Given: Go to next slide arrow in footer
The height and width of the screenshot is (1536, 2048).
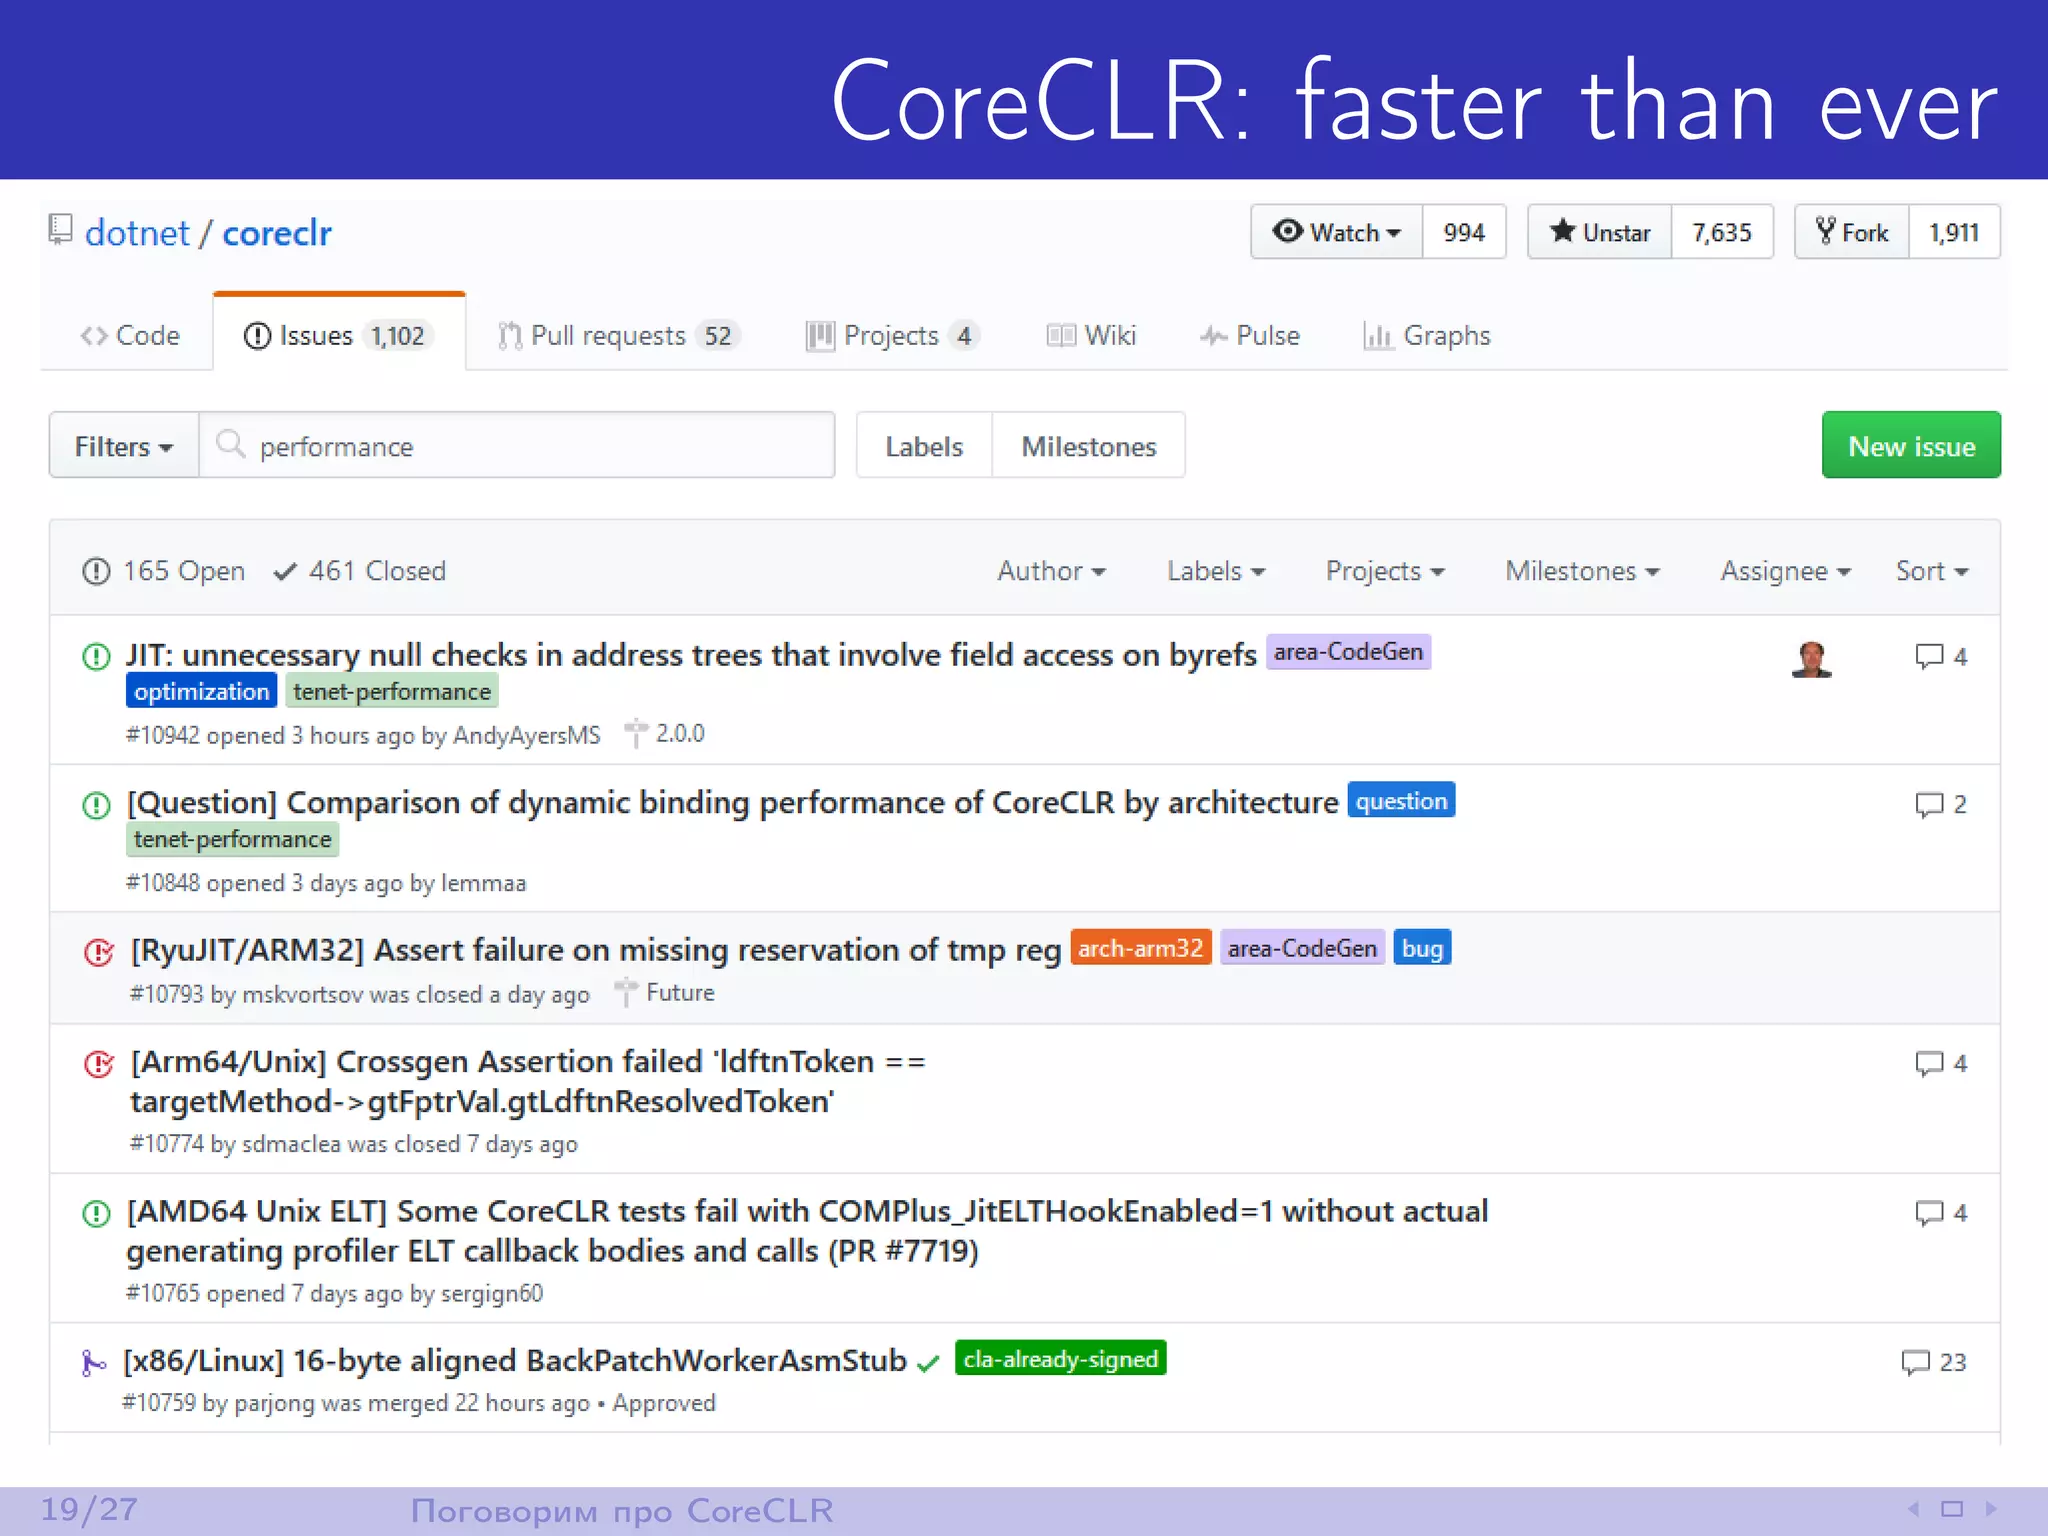Looking at the screenshot, I should pos(1991,1509).
